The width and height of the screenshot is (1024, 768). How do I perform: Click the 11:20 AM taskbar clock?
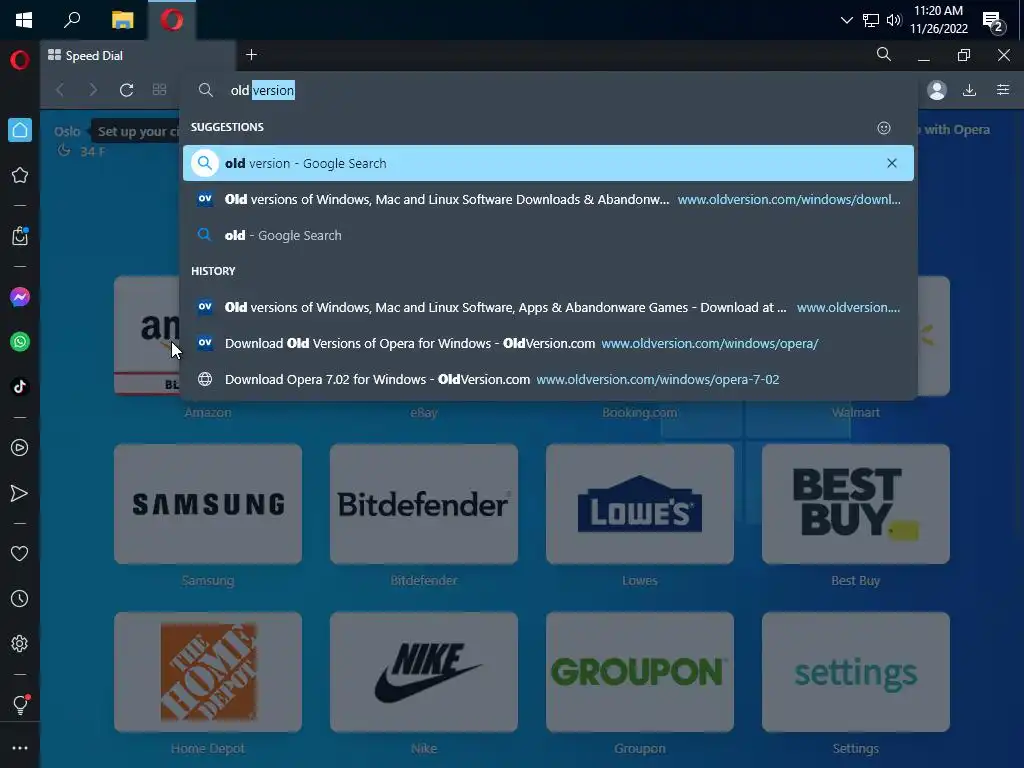point(938,20)
